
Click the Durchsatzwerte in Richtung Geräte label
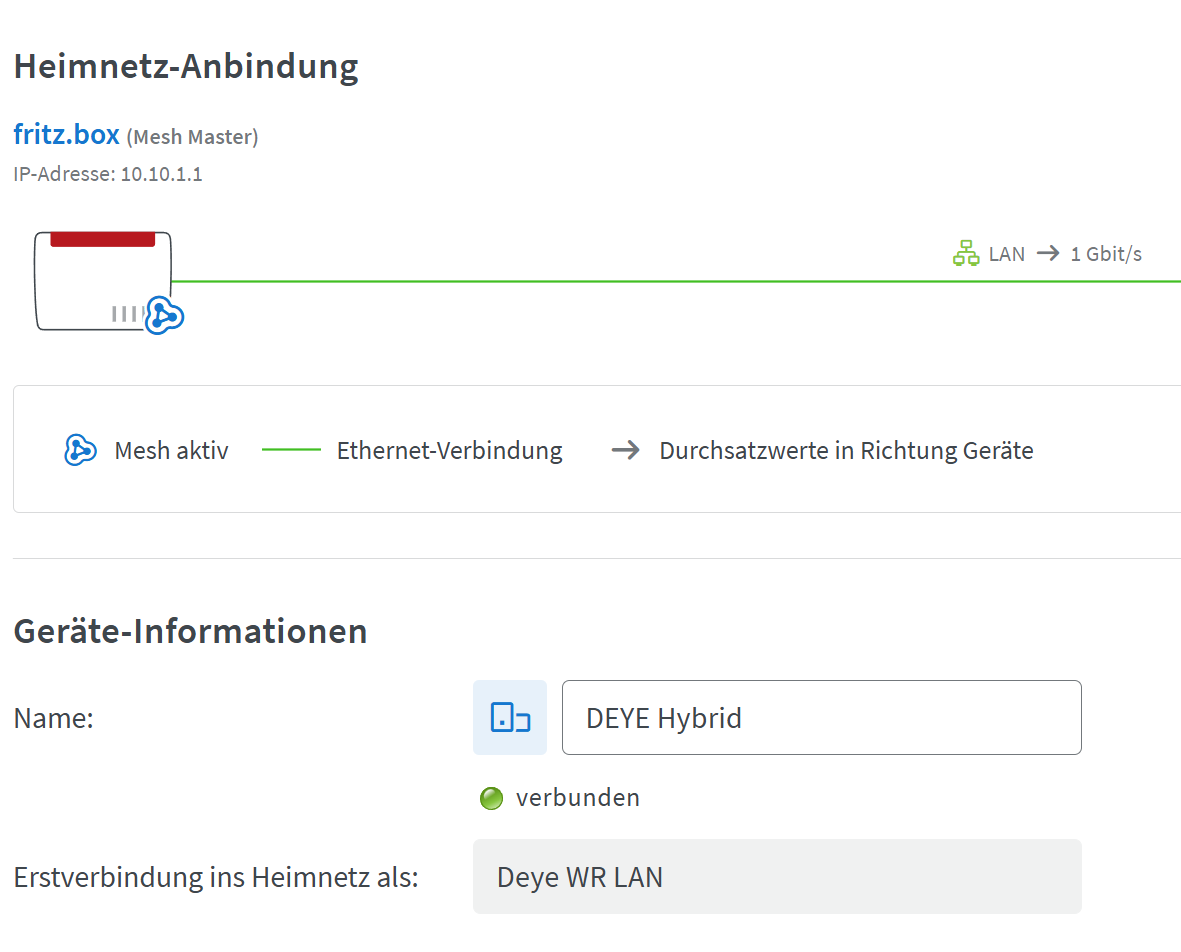pos(846,450)
